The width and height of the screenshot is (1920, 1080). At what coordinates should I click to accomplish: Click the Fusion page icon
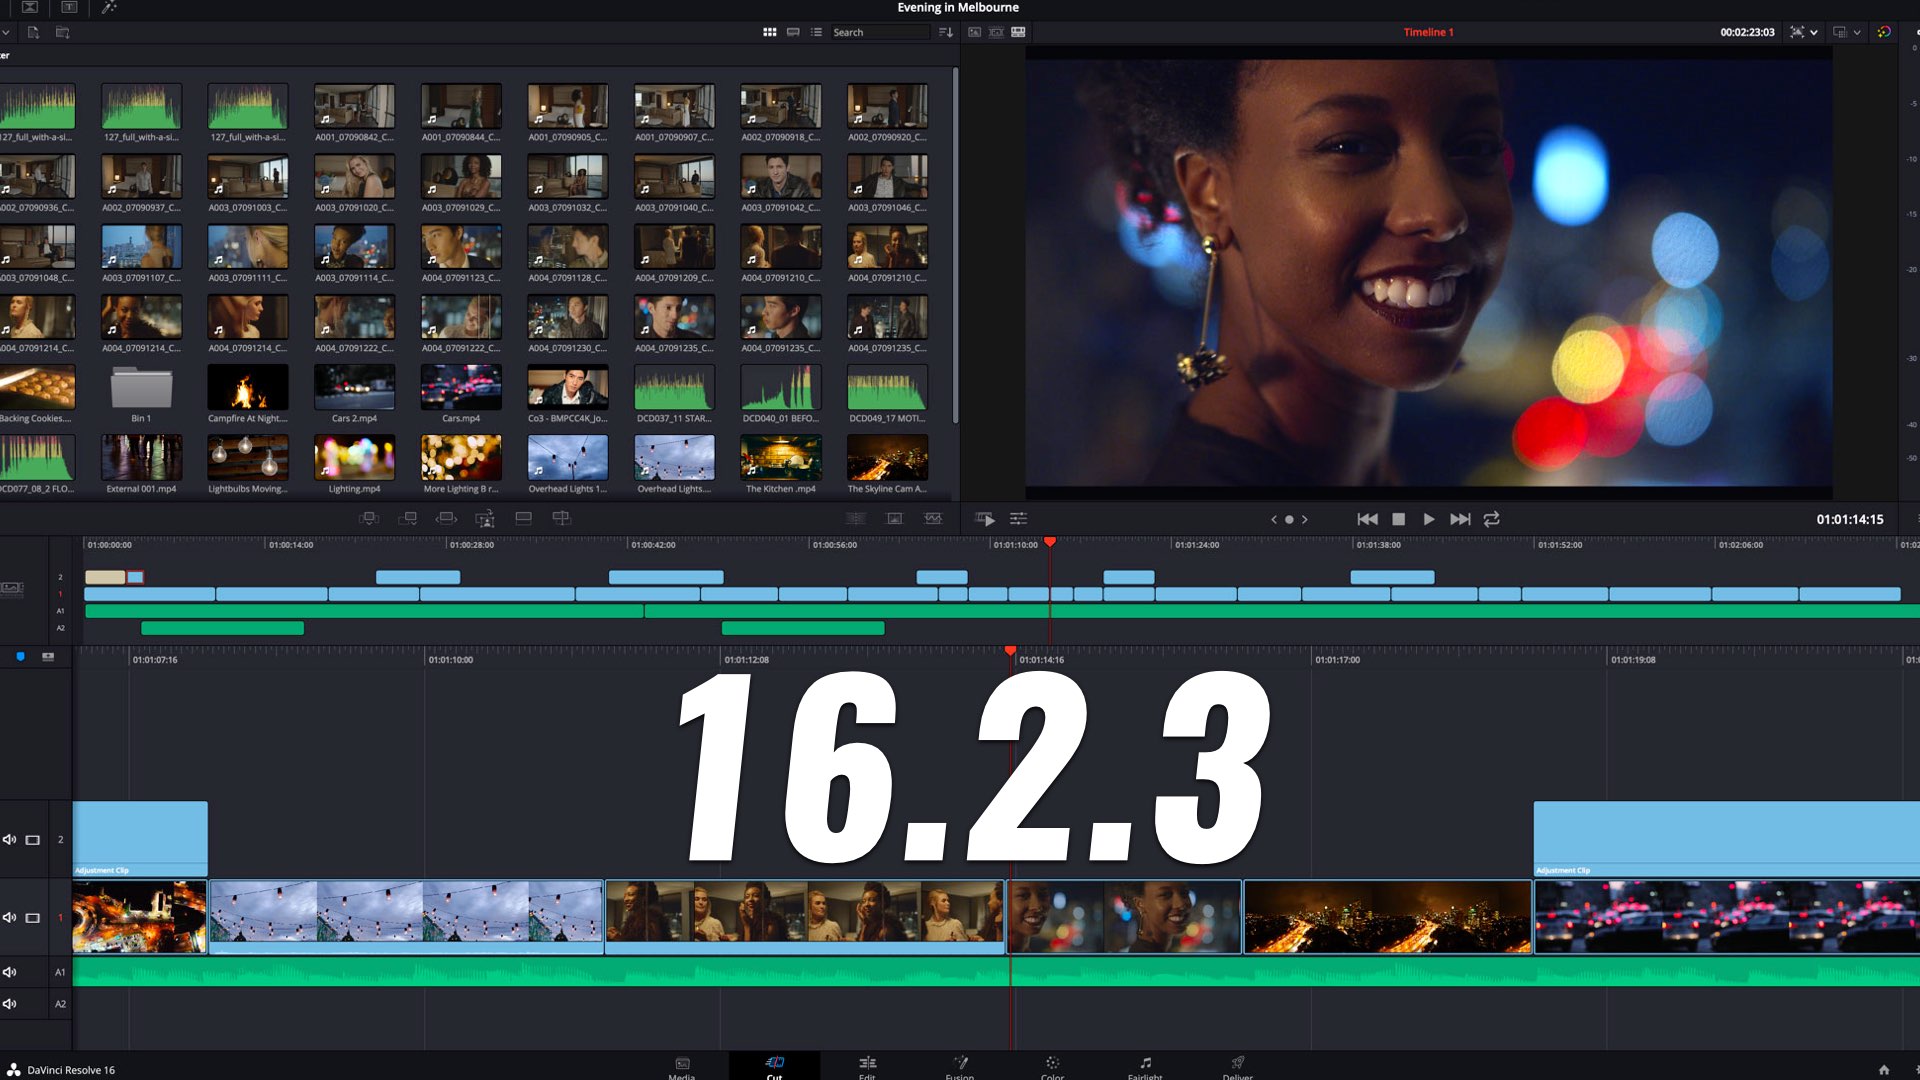(959, 1063)
